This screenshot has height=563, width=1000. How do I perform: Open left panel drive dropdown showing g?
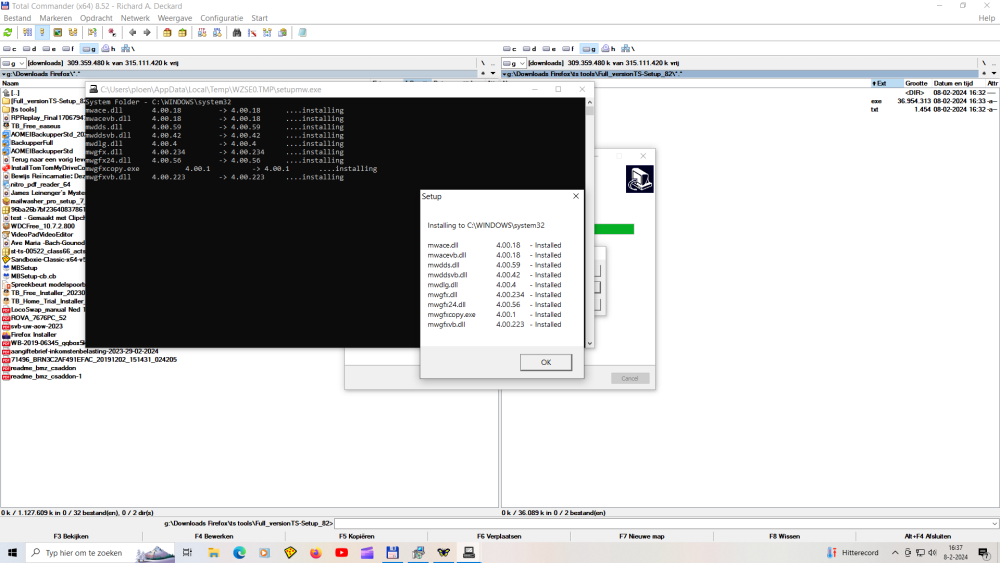pos(14,63)
